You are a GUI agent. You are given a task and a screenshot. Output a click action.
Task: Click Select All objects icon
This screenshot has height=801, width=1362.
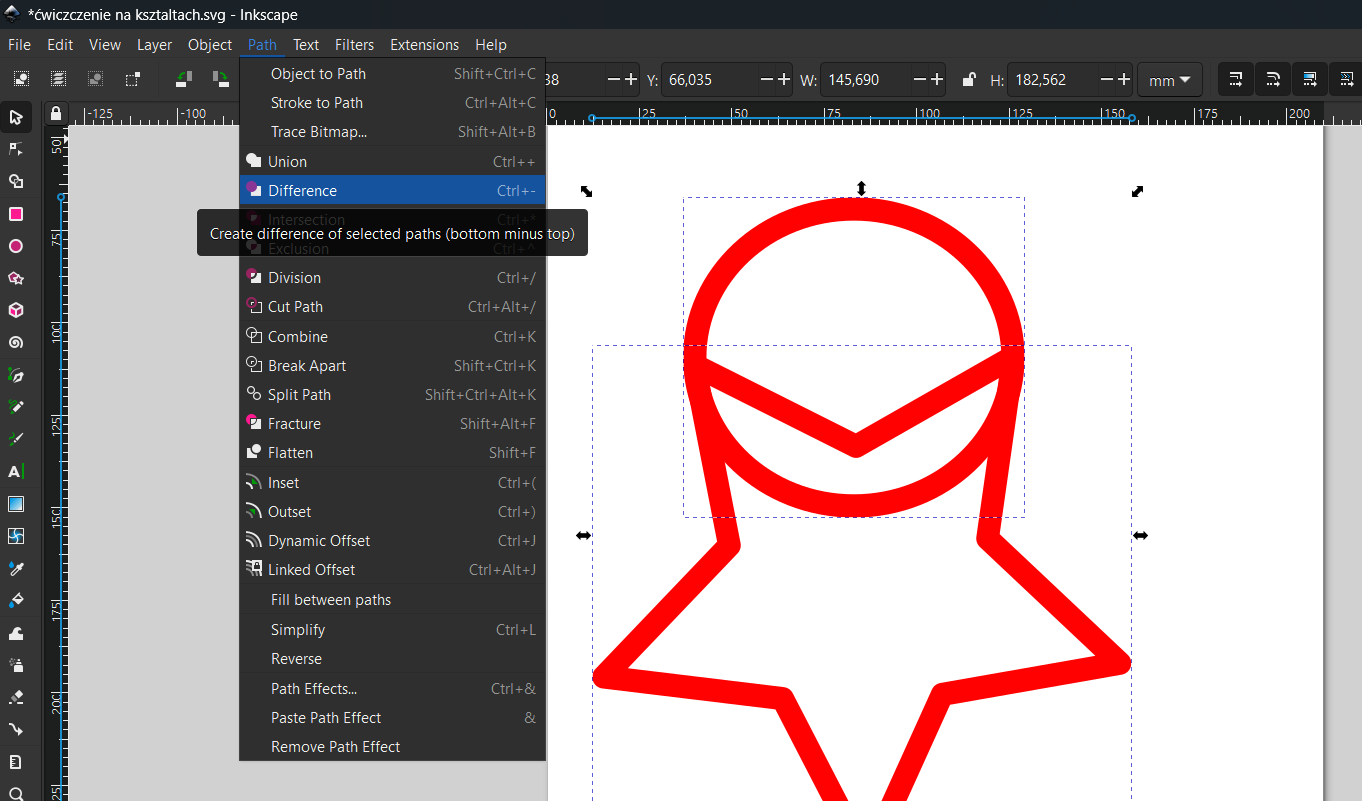click(21, 79)
